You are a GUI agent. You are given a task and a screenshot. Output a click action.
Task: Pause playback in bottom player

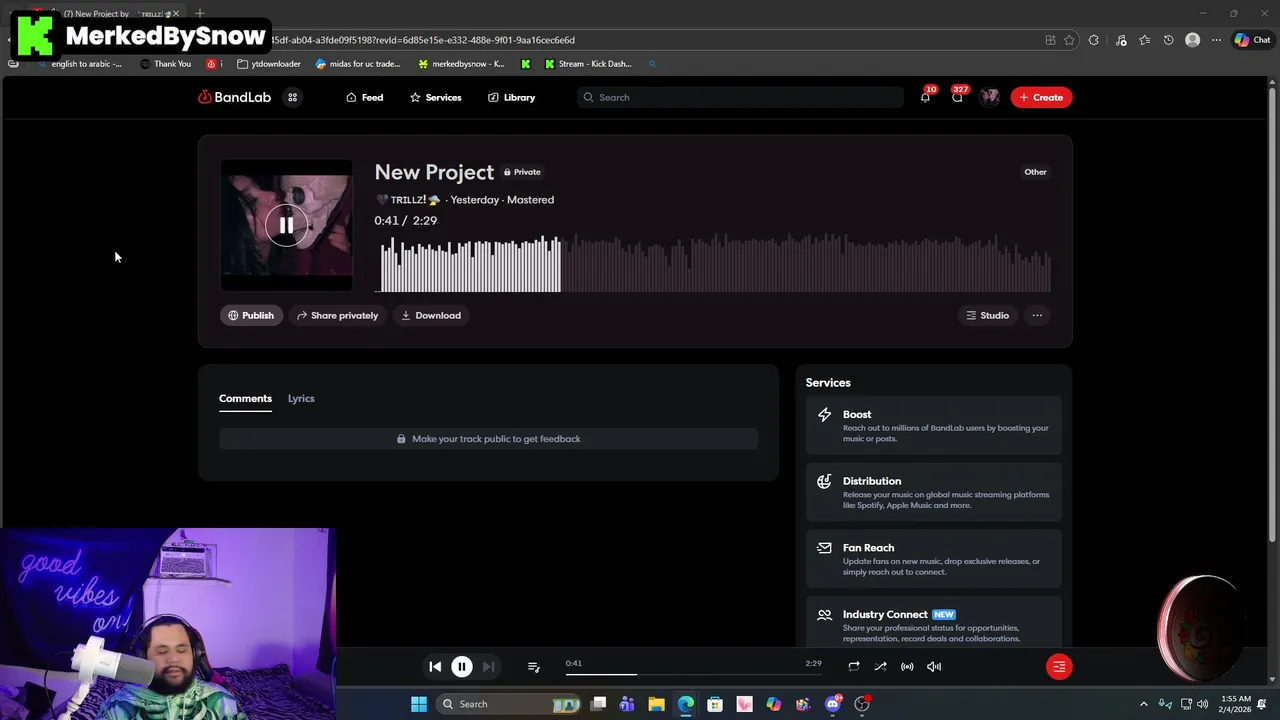pyautogui.click(x=462, y=666)
